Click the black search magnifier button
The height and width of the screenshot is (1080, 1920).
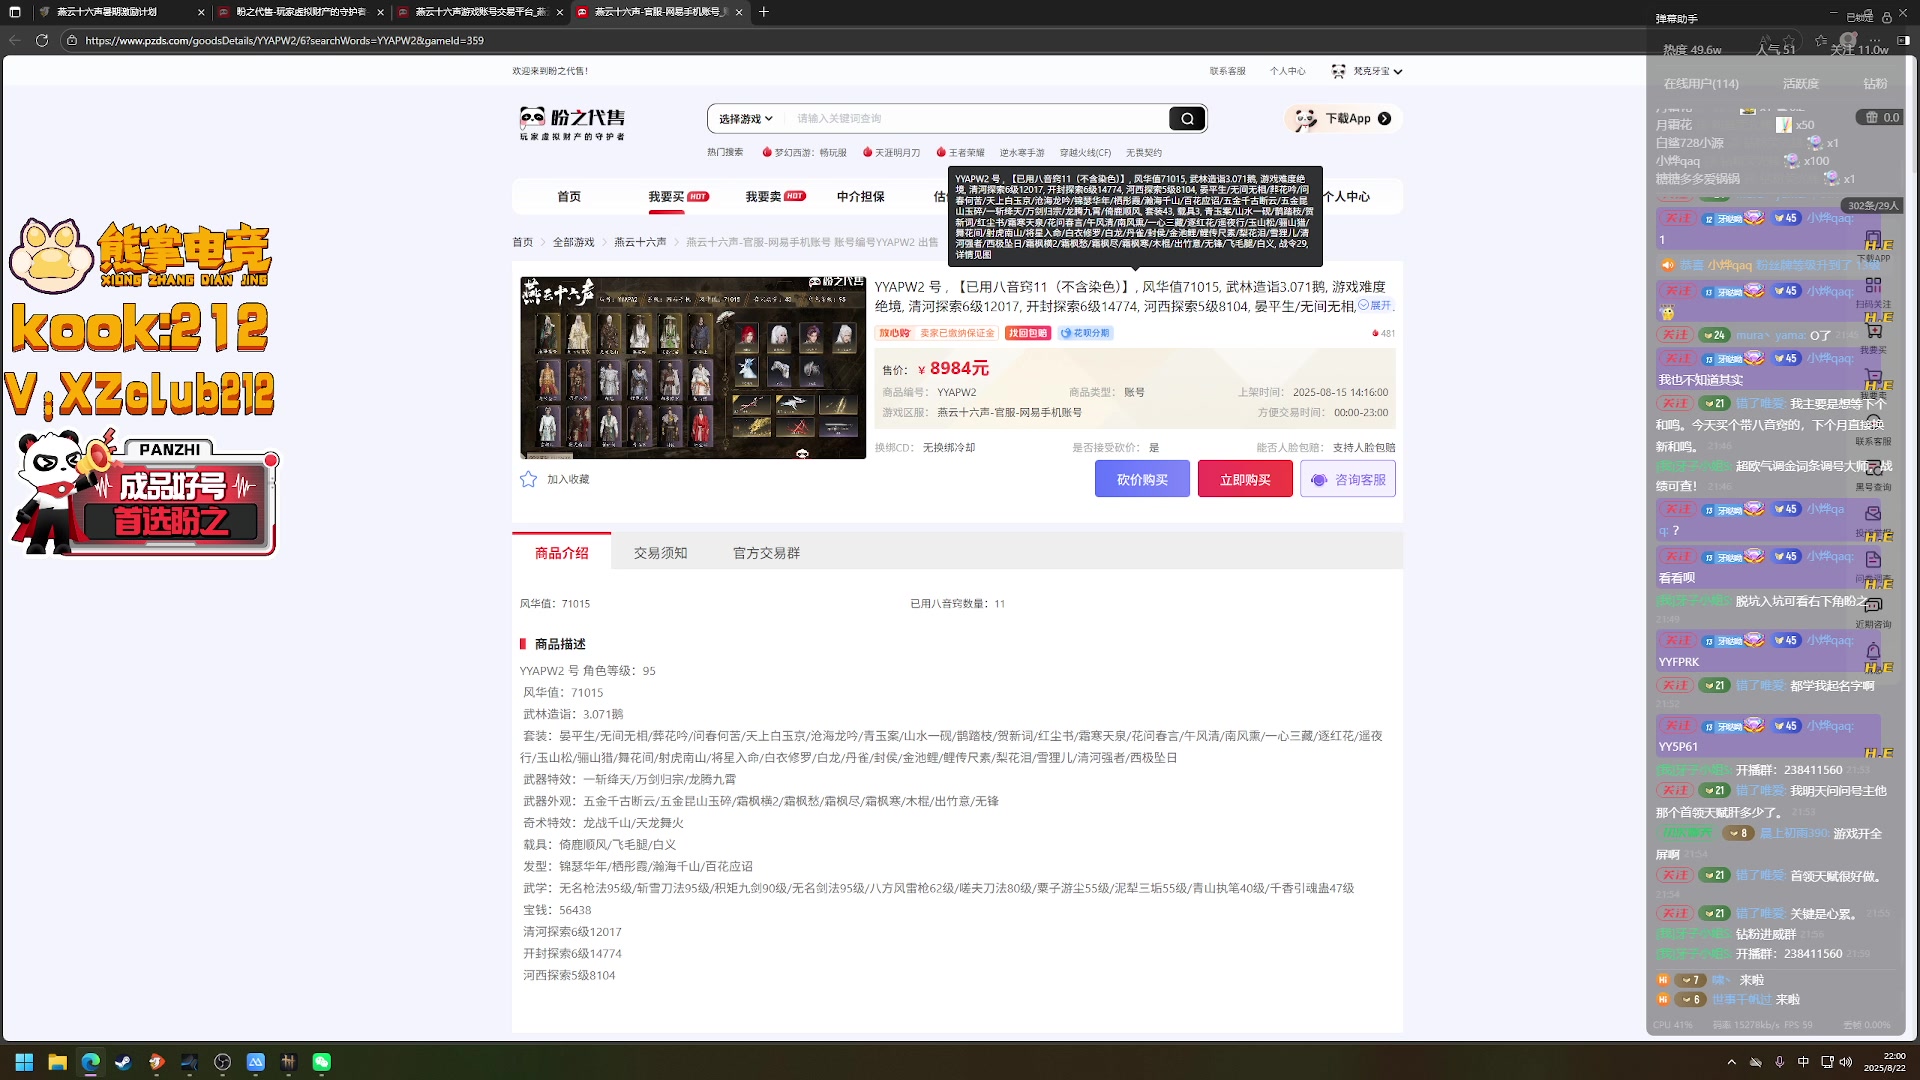(1187, 119)
